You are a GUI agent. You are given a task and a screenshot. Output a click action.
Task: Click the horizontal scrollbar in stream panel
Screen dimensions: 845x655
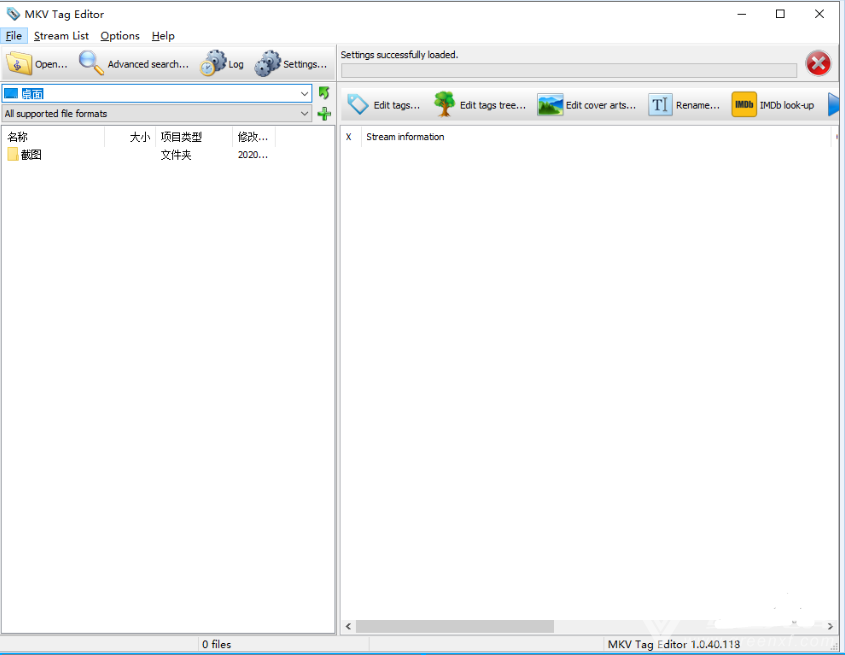pos(455,626)
